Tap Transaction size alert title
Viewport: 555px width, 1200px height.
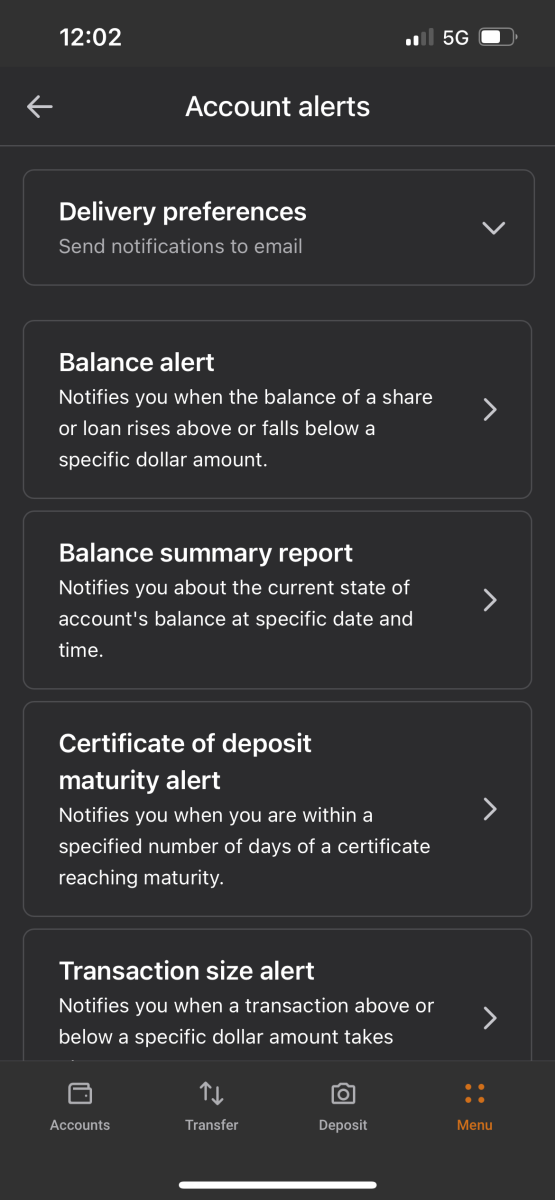[187, 971]
